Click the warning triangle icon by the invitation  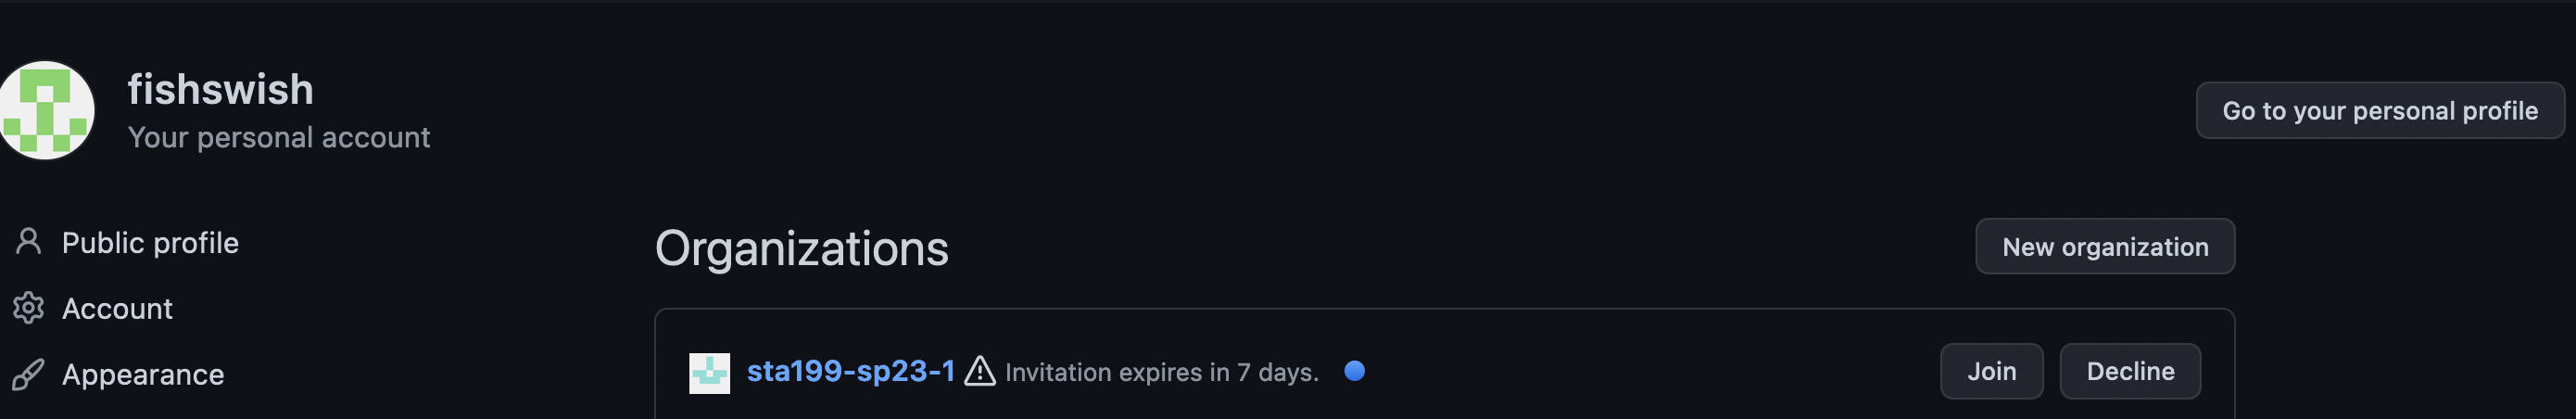point(980,371)
